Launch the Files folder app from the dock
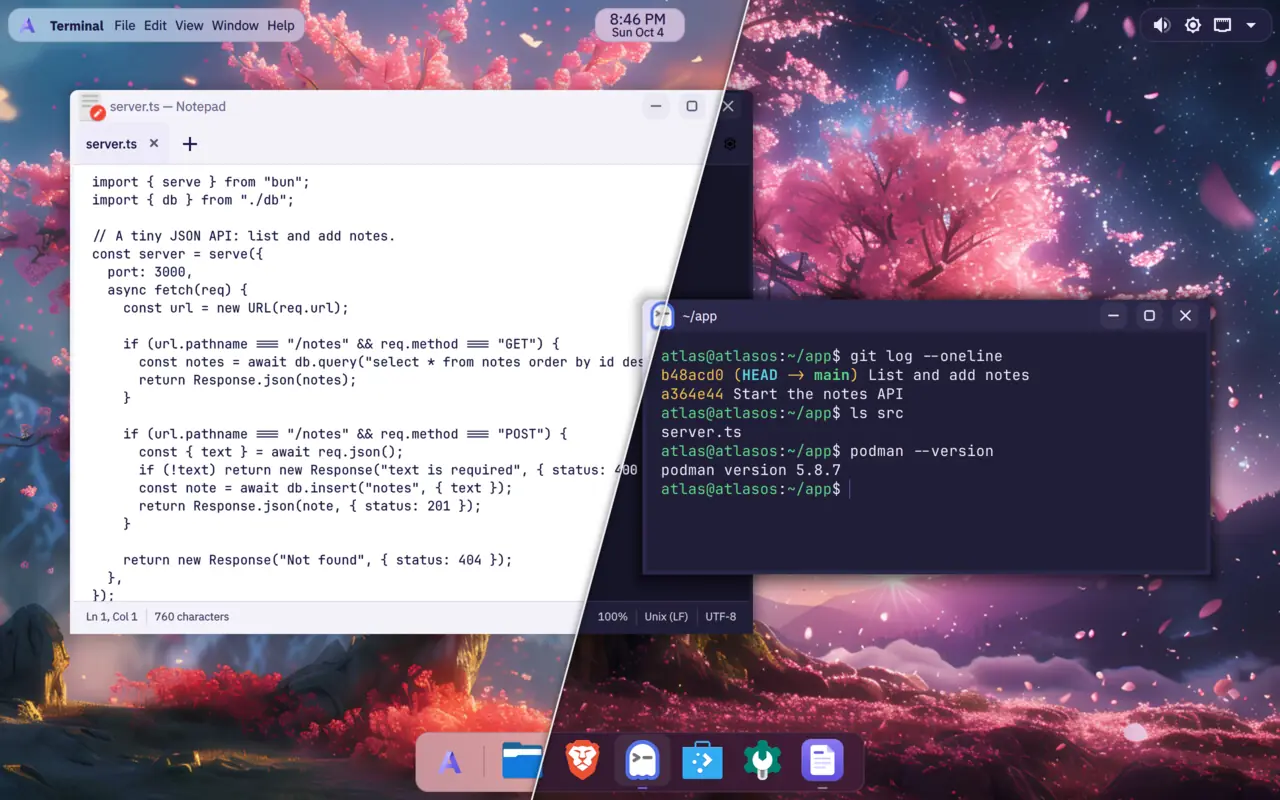 tap(522, 762)
